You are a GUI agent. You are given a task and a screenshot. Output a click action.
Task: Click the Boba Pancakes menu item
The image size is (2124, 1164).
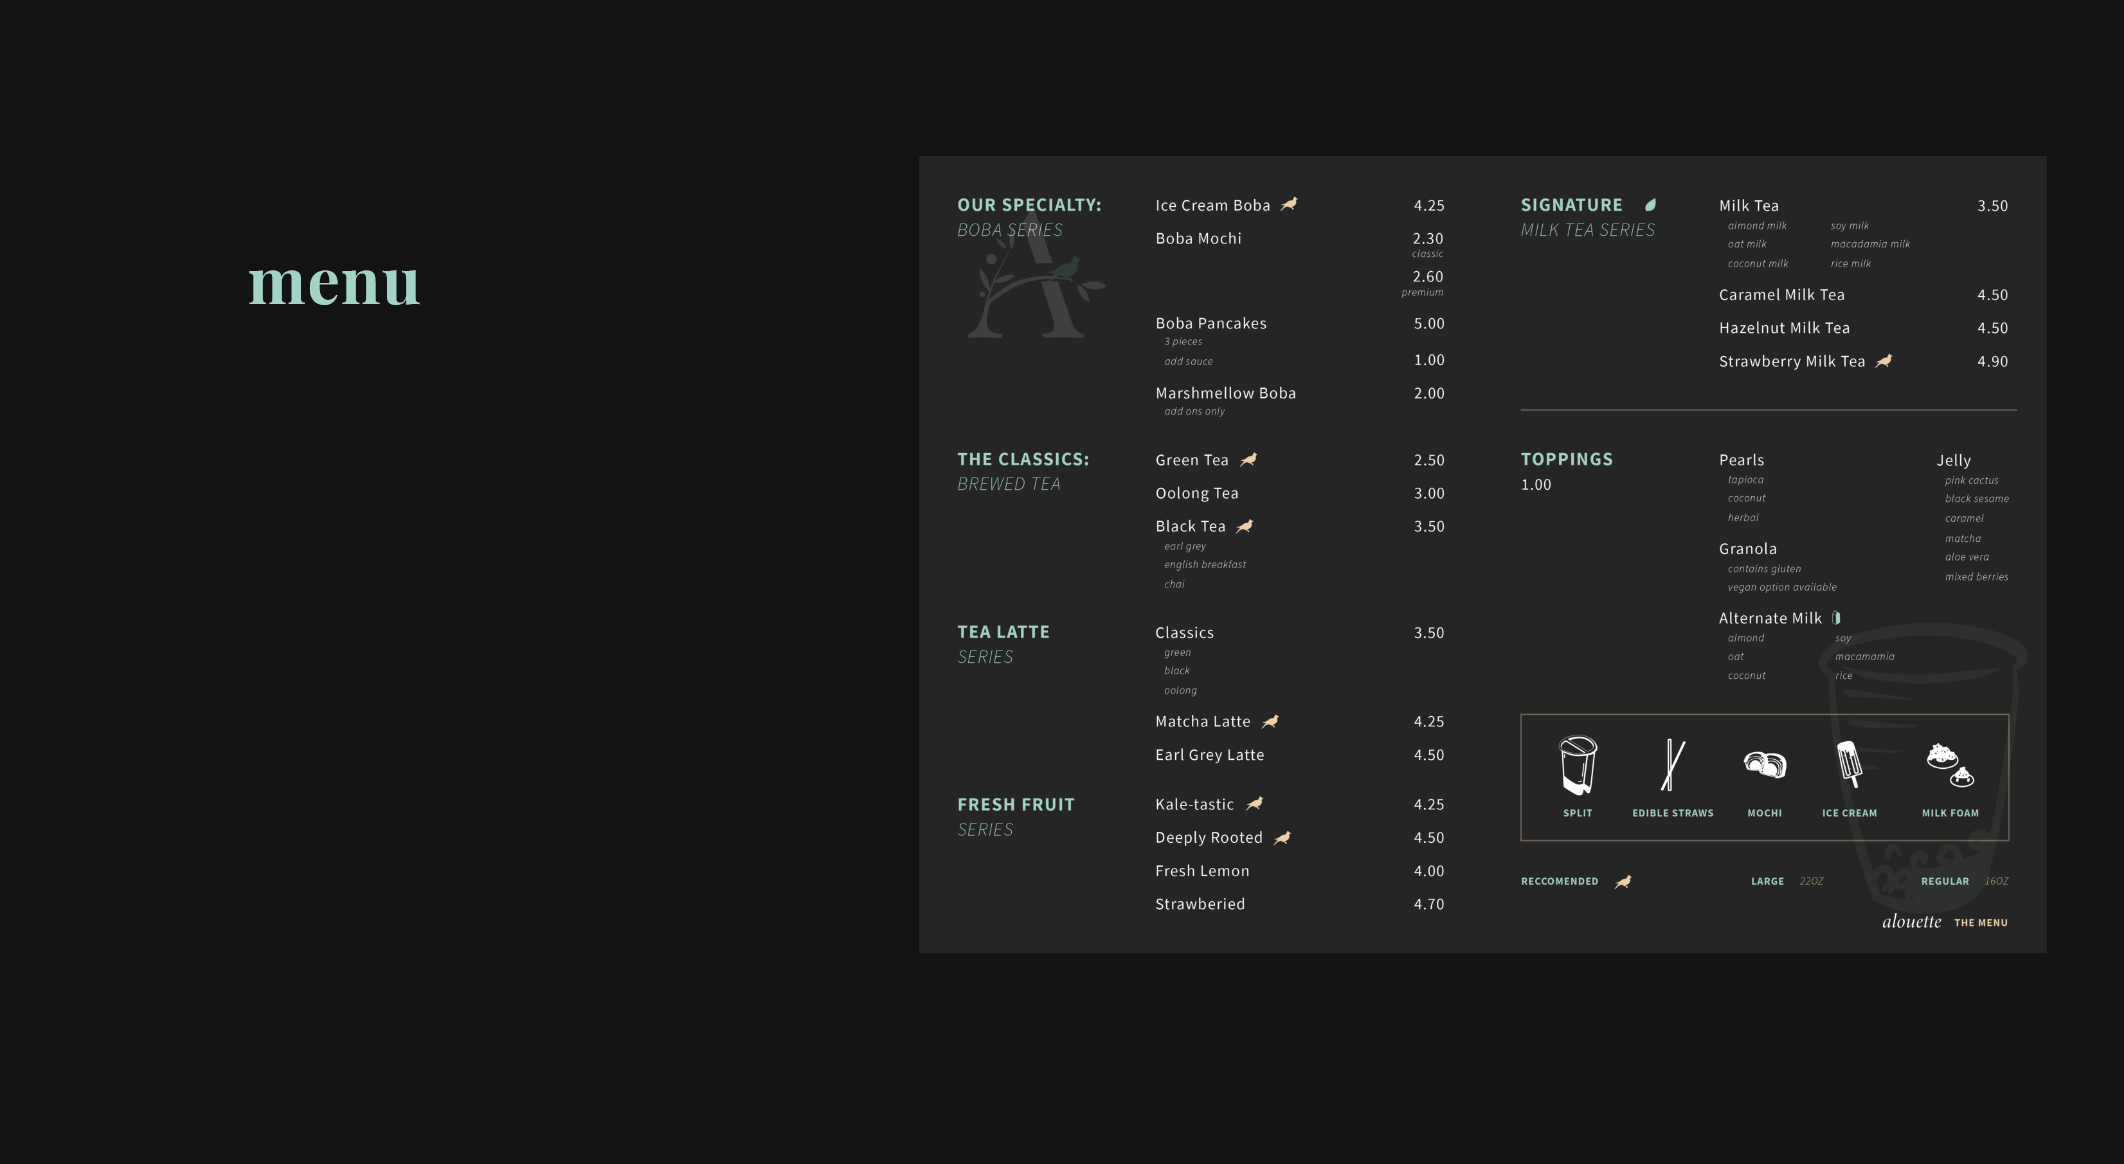coord(1210,323)
